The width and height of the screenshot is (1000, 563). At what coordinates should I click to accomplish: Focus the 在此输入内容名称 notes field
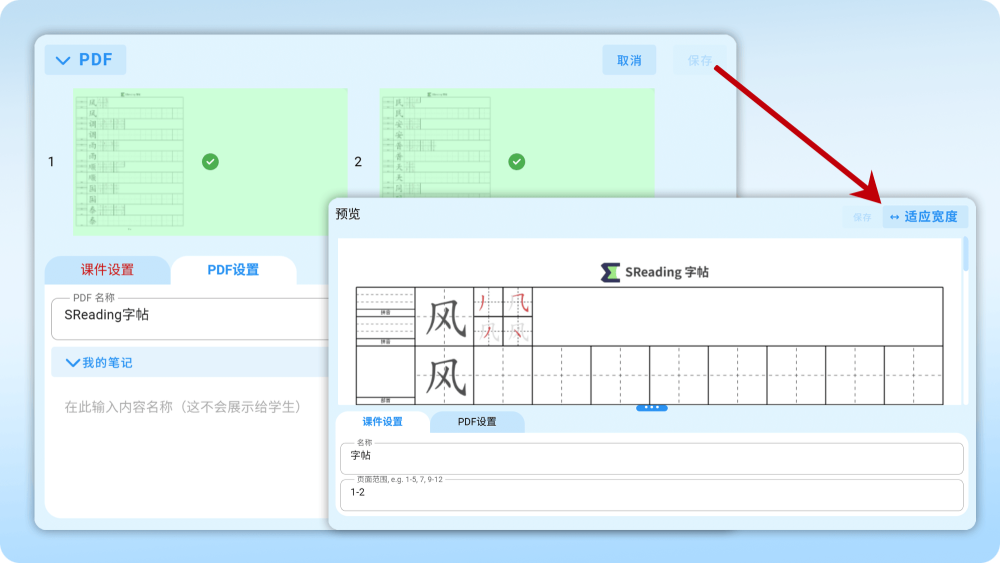[x=183, y=407]
